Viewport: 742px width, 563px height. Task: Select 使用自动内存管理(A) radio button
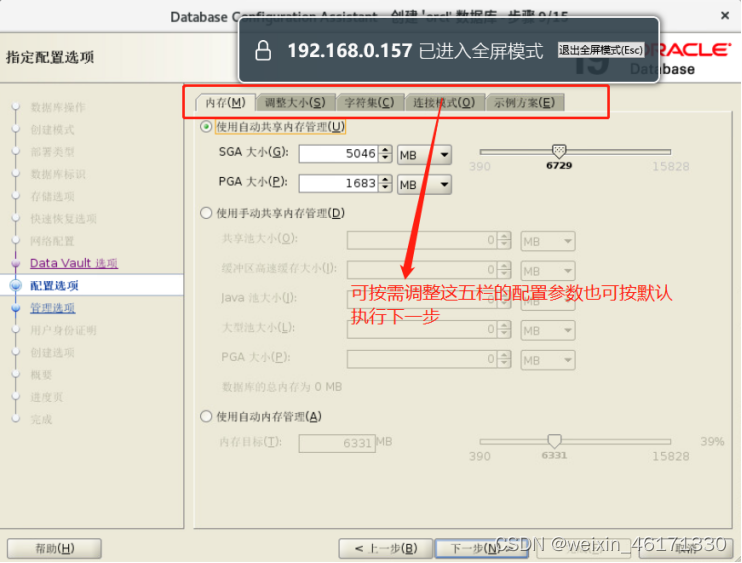(206, 416)
